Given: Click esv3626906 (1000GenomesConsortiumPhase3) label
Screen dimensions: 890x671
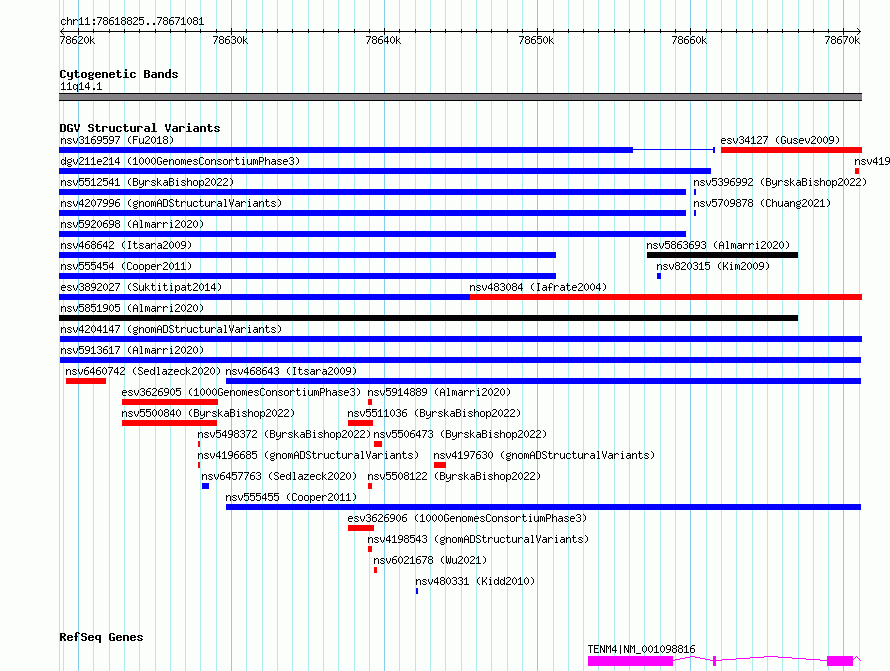Looking at the screenshot, I should [467, 518].
